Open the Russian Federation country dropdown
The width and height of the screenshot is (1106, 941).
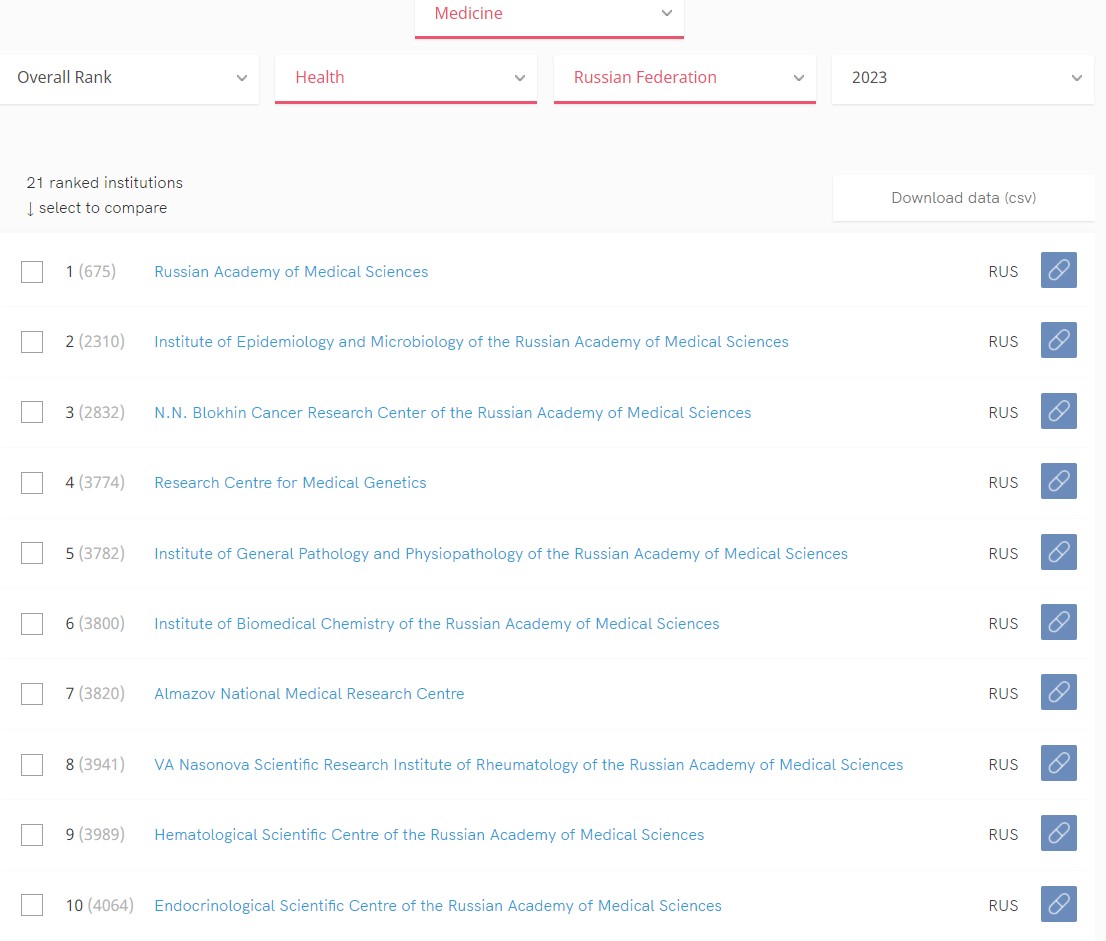684,78
